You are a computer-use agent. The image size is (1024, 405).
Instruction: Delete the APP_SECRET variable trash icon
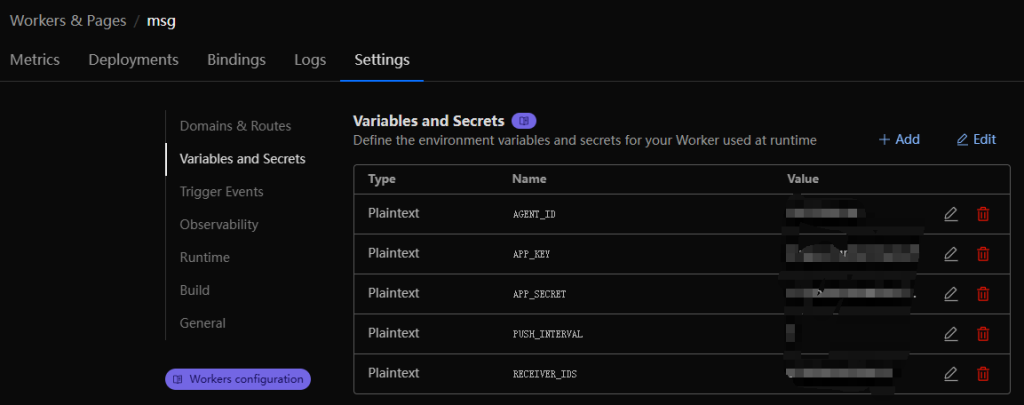(983, 294)
